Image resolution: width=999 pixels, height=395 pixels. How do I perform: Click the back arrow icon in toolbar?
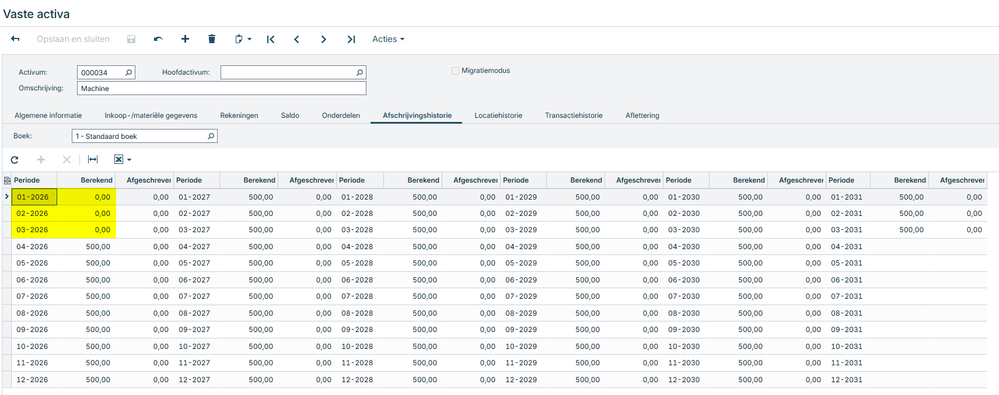pos(15,40)
